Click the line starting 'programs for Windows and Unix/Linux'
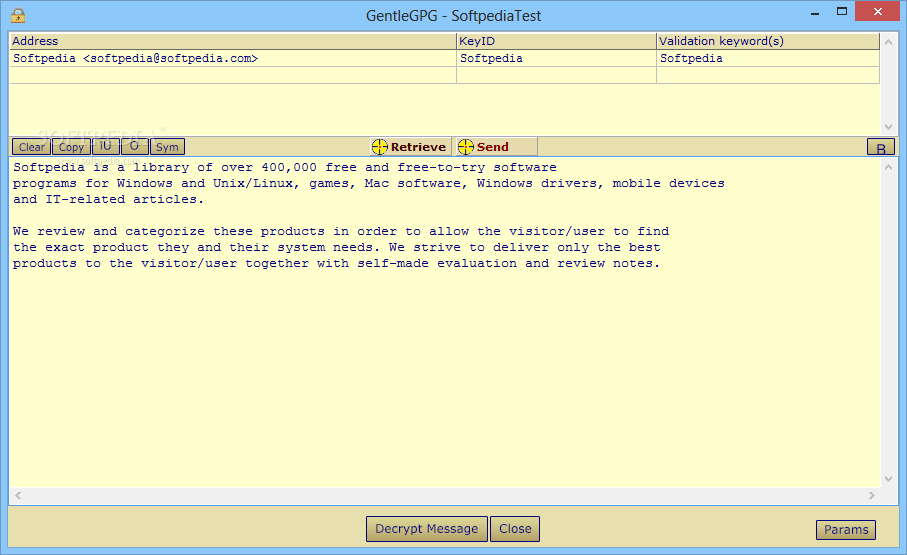The height and width of the screenshot is (555, 907). 368,183
